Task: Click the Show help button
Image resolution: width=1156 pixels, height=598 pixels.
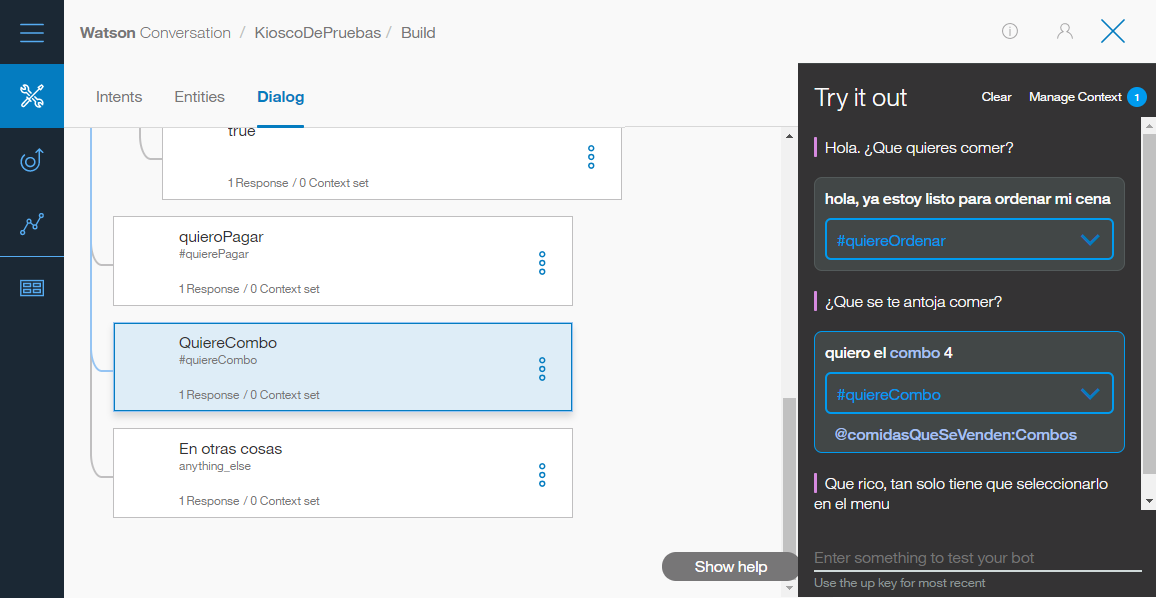Action: tap(731, 566)
